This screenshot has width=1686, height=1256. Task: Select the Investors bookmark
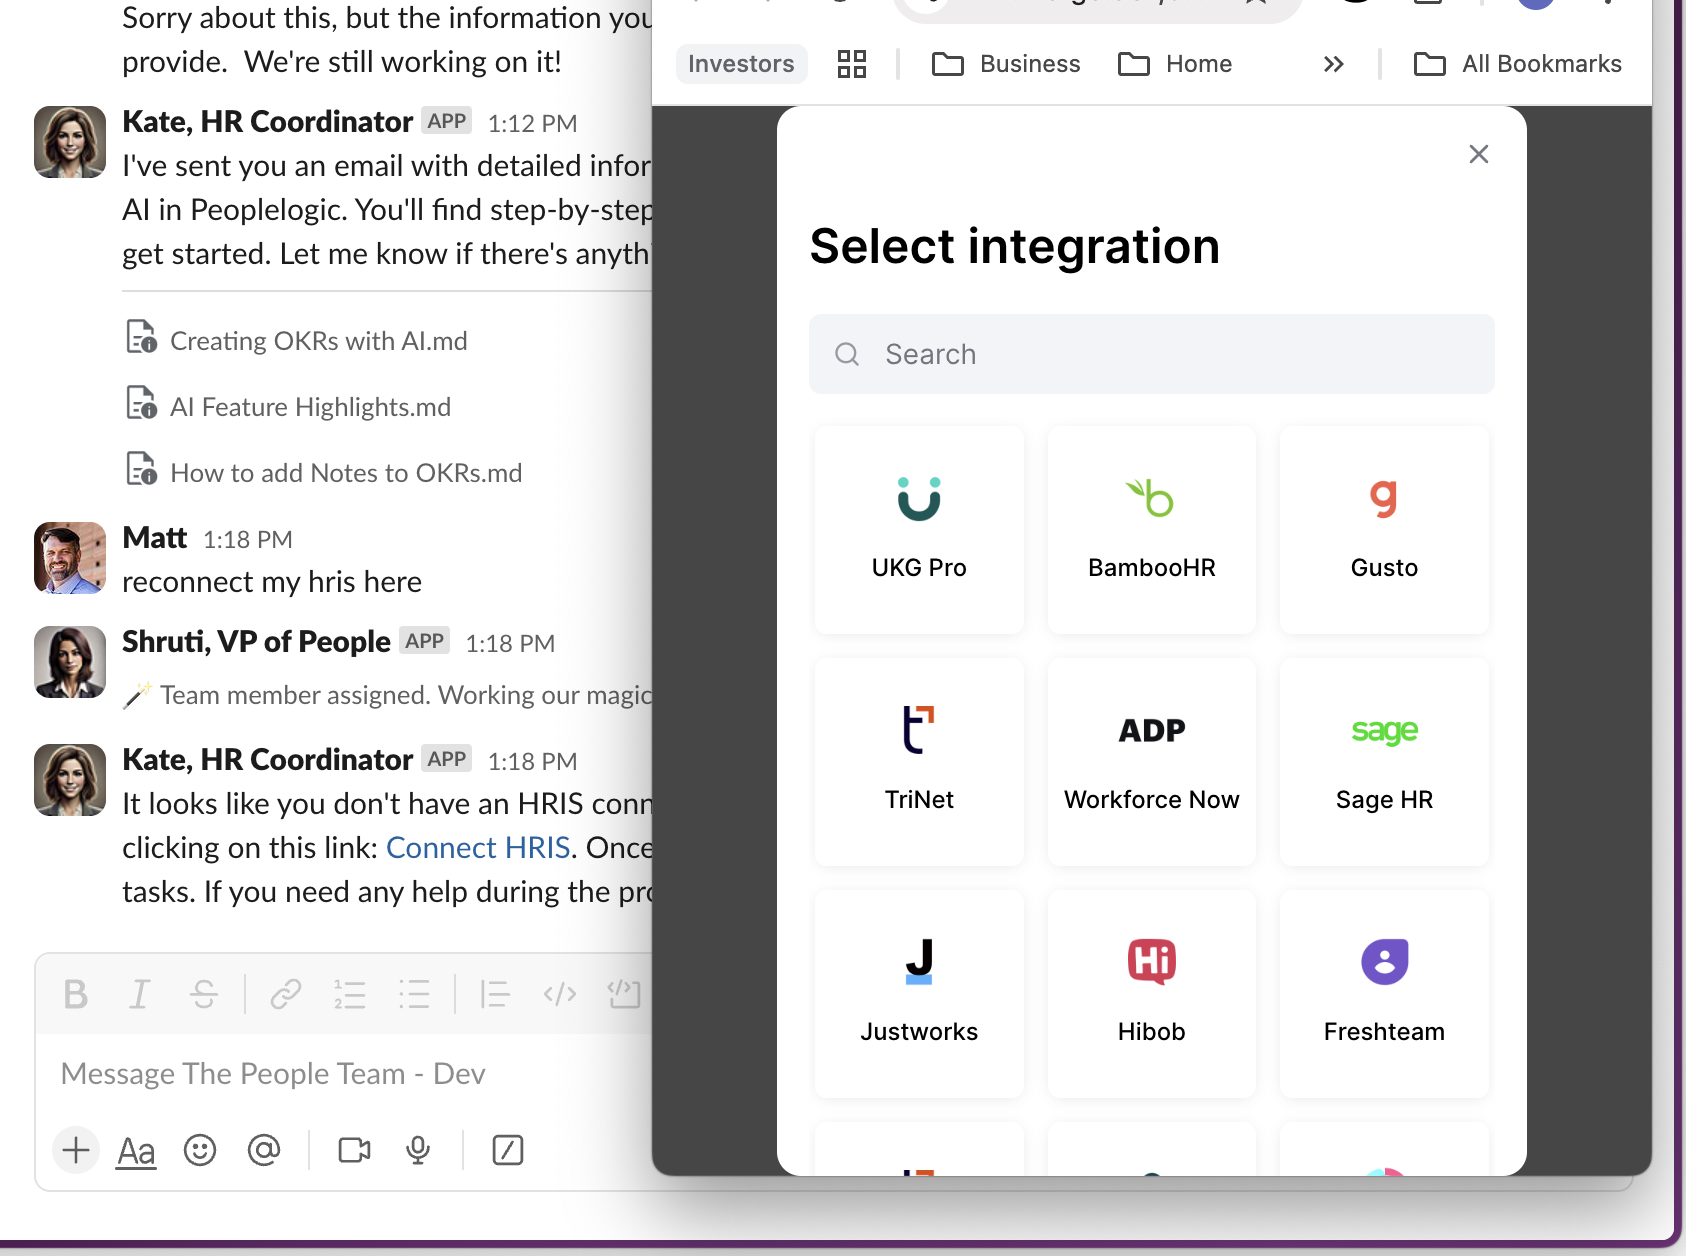(x=741, y=63)
